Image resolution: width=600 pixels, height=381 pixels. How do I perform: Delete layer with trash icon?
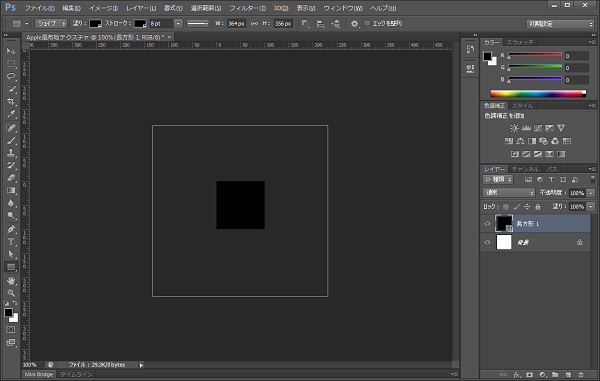click(581, 374)
